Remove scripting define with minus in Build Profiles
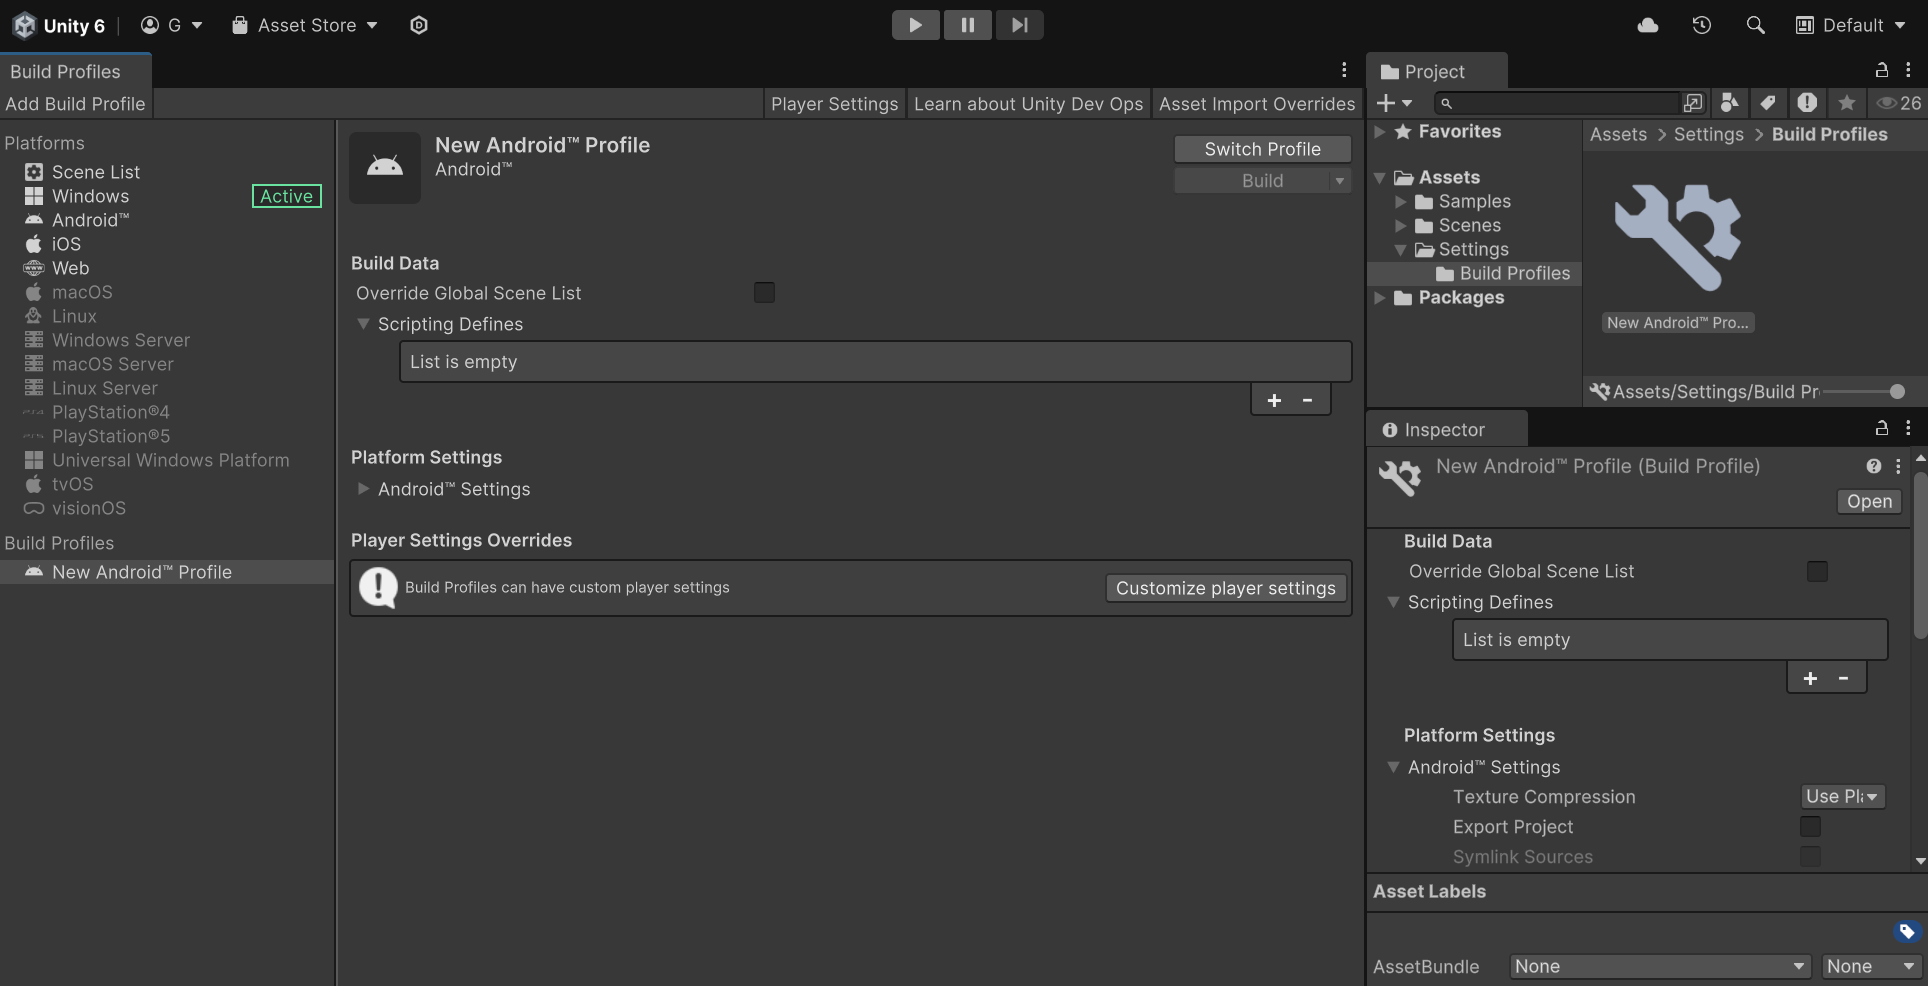This screenshot has width=1928, height=986. (1307, 400)
